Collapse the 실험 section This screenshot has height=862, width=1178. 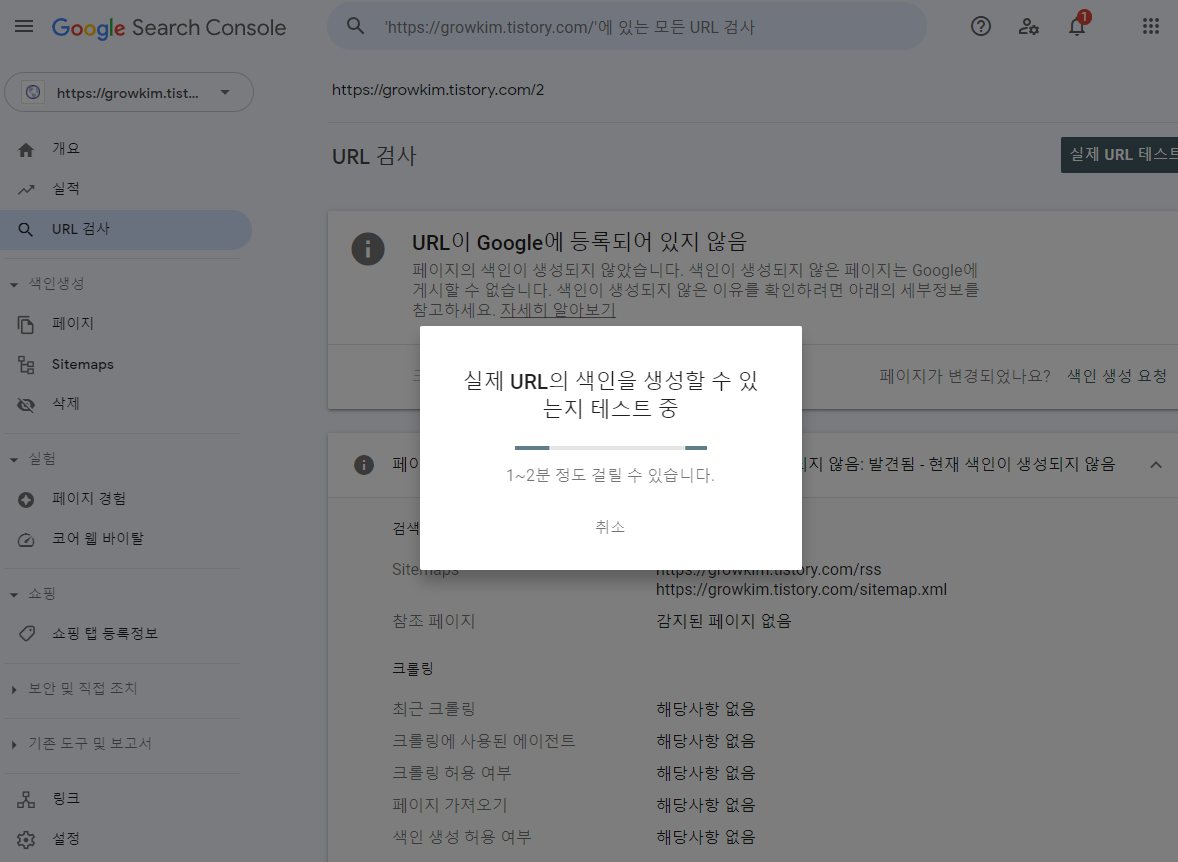[x=14, y=459]
